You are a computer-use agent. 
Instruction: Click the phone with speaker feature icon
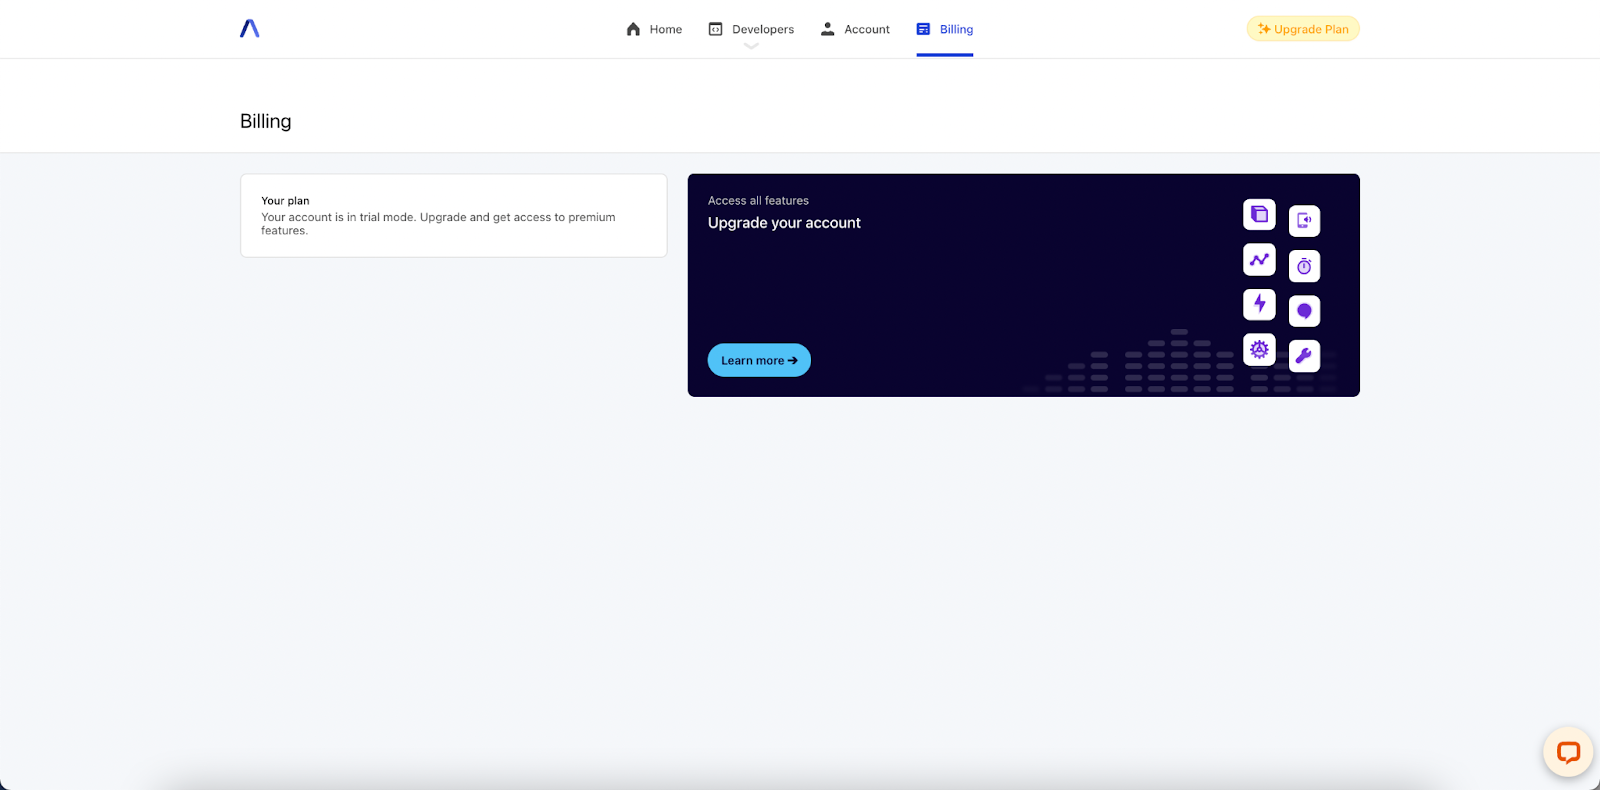pos(1304,221)
